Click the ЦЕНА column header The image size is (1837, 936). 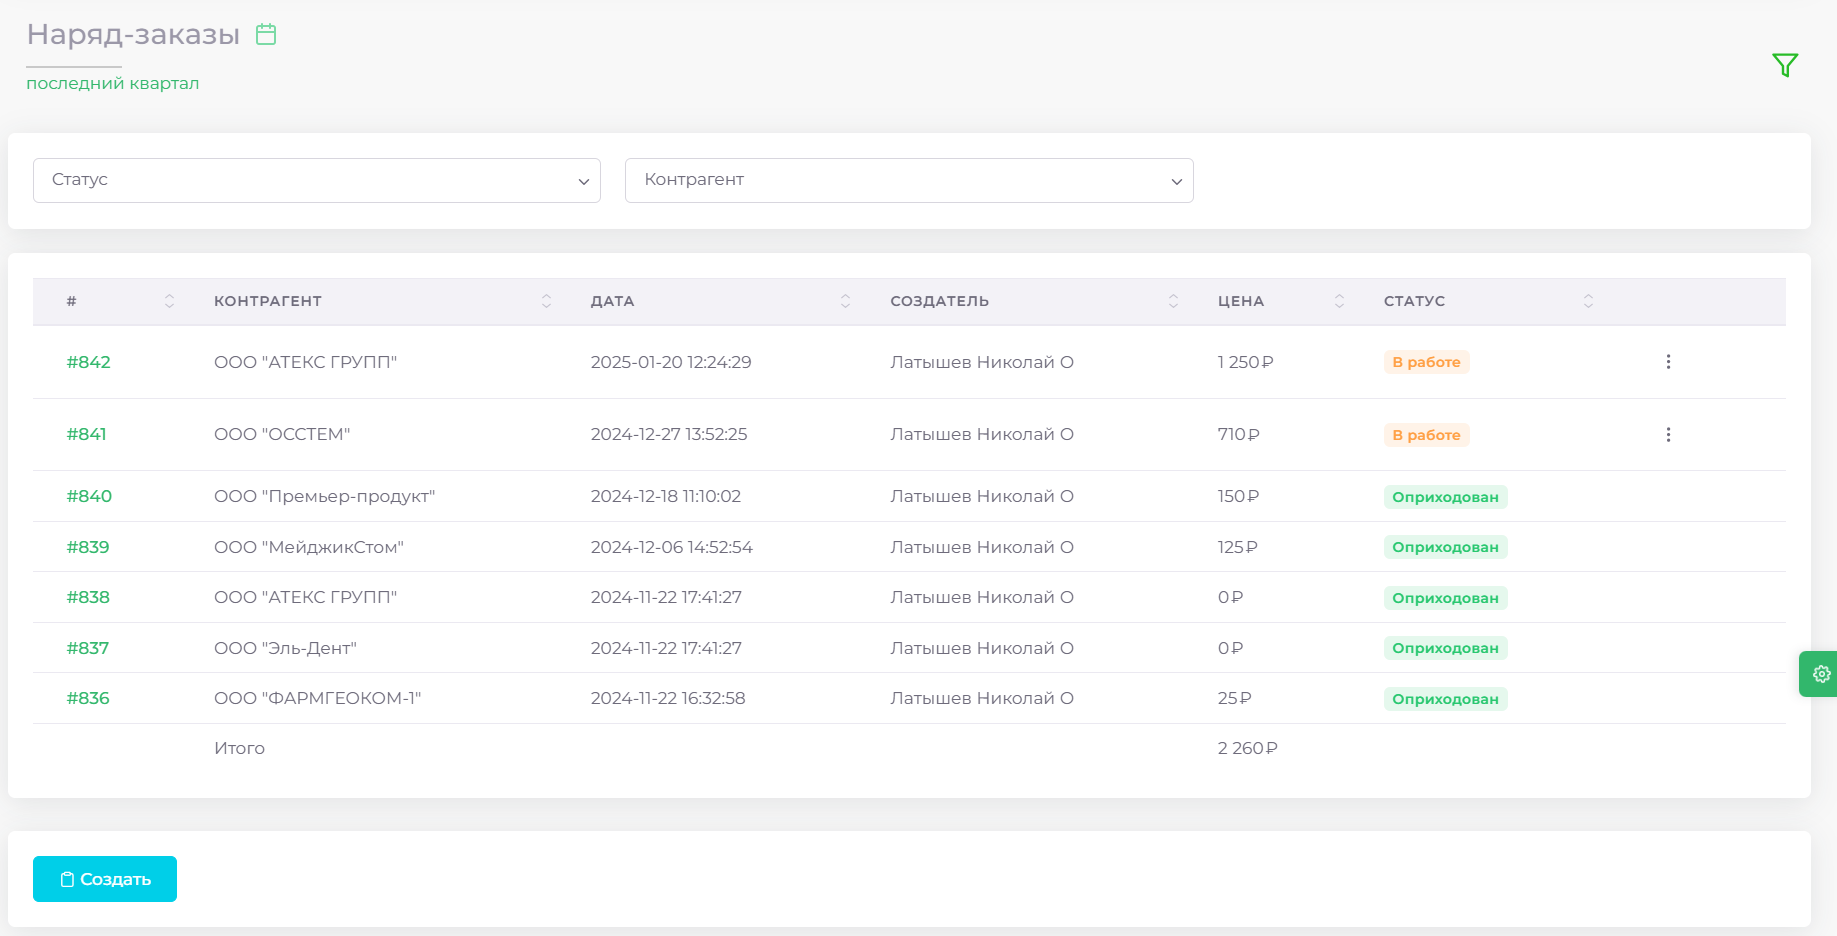tap(1240, 301)
